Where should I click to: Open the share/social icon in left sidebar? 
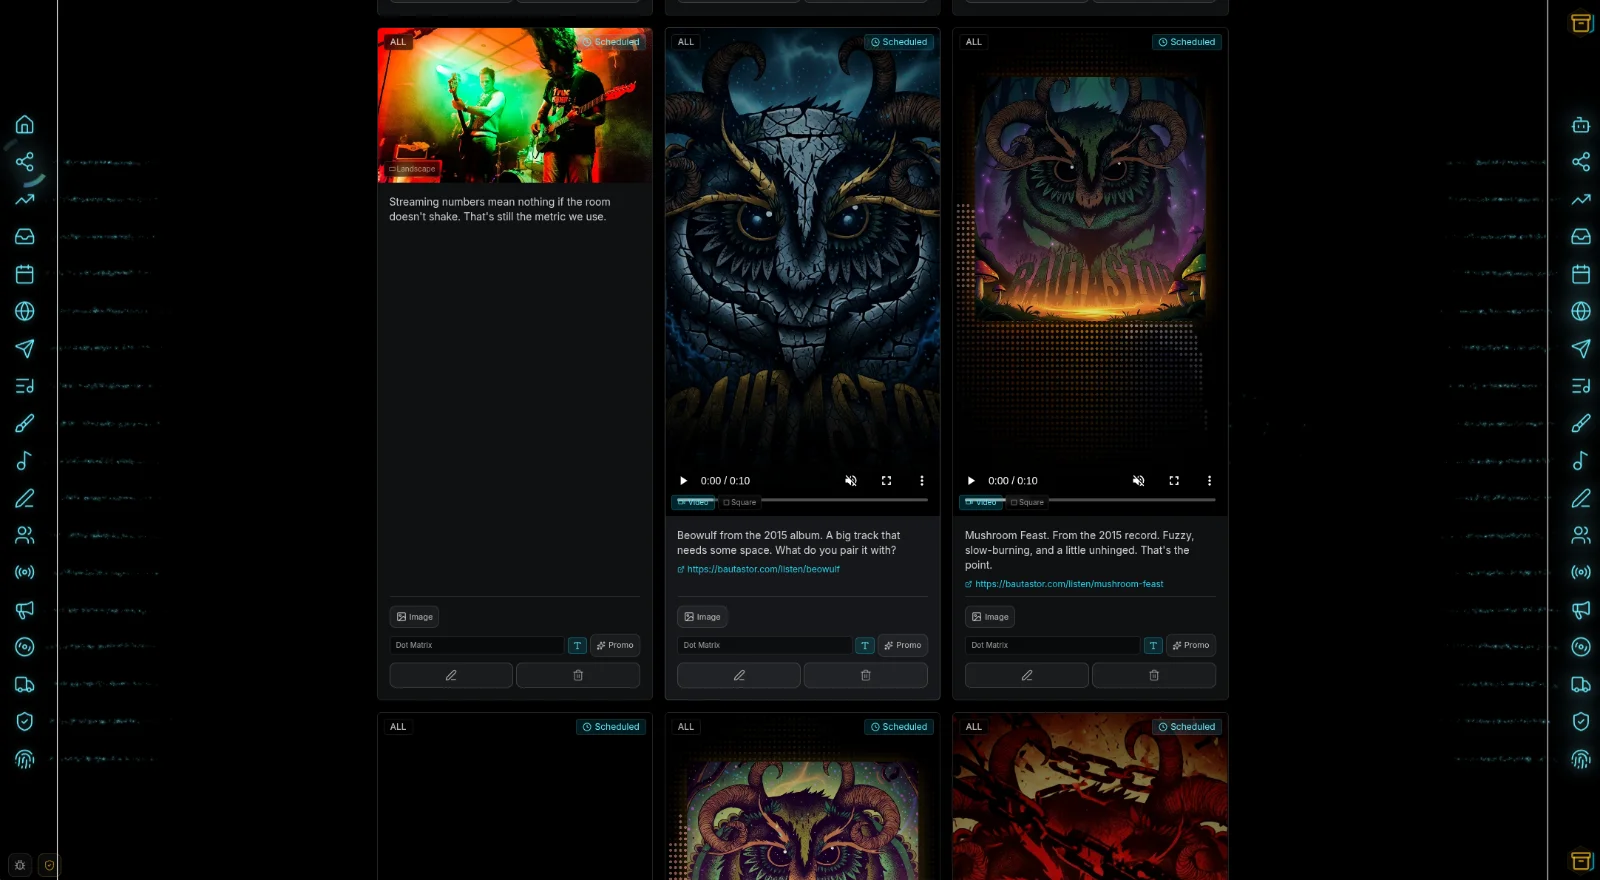25,162
